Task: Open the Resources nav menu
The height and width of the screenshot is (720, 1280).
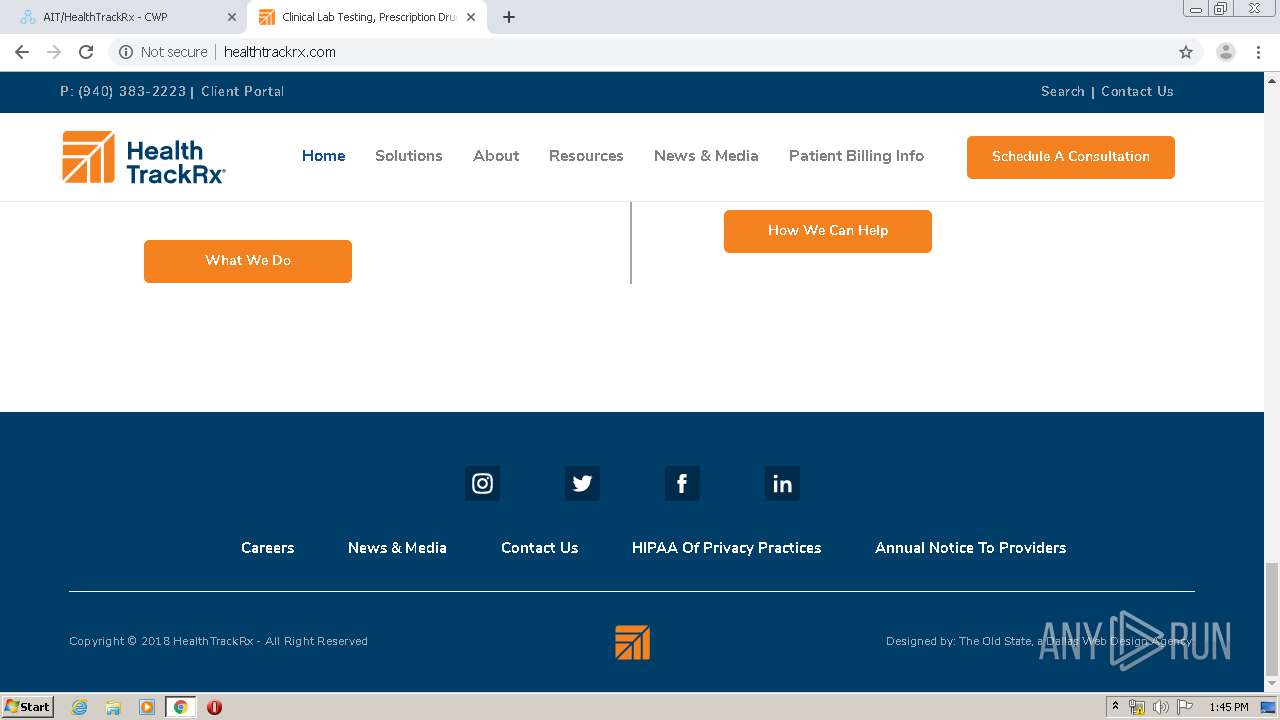Action: point(586,156)
